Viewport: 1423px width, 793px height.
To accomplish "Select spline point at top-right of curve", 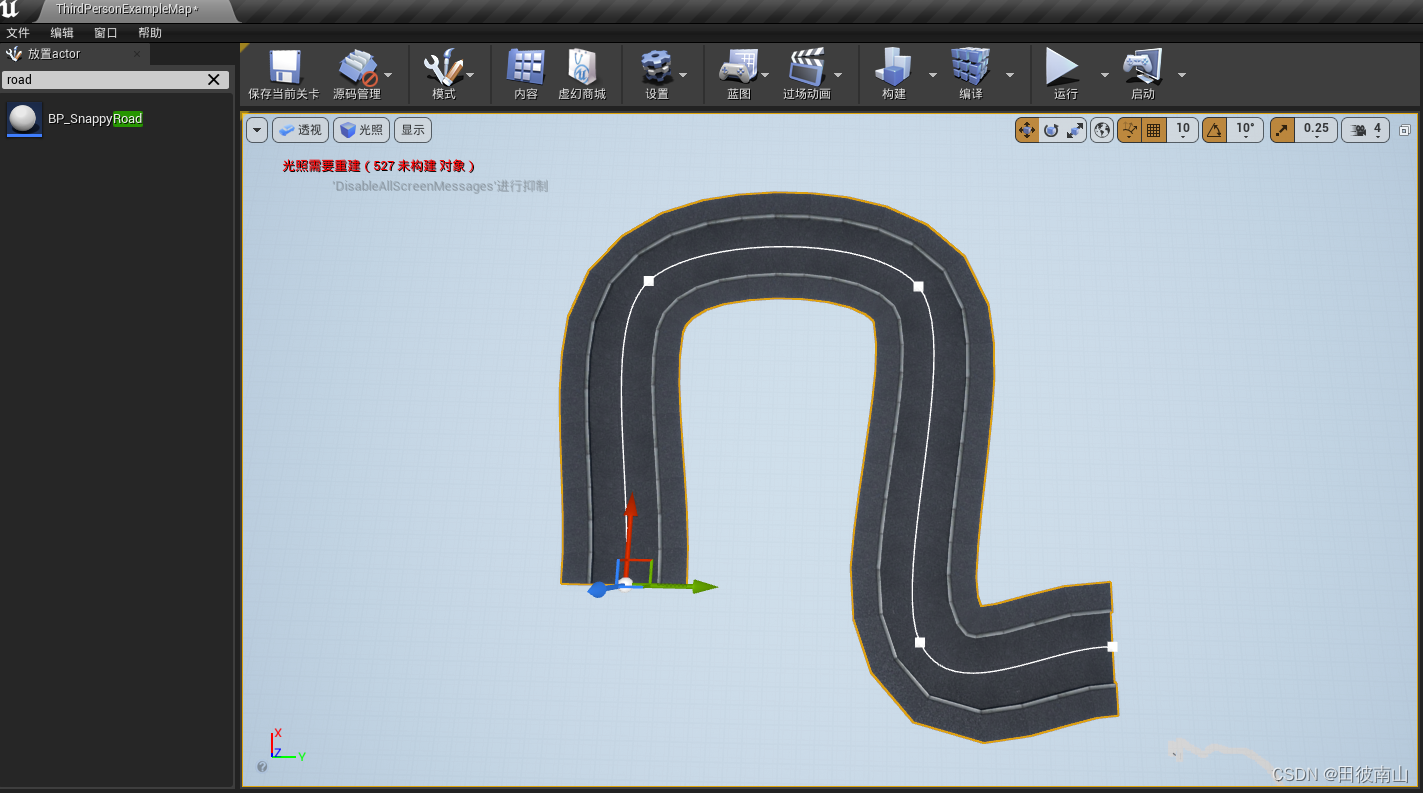I will click(x=918, y=286).
